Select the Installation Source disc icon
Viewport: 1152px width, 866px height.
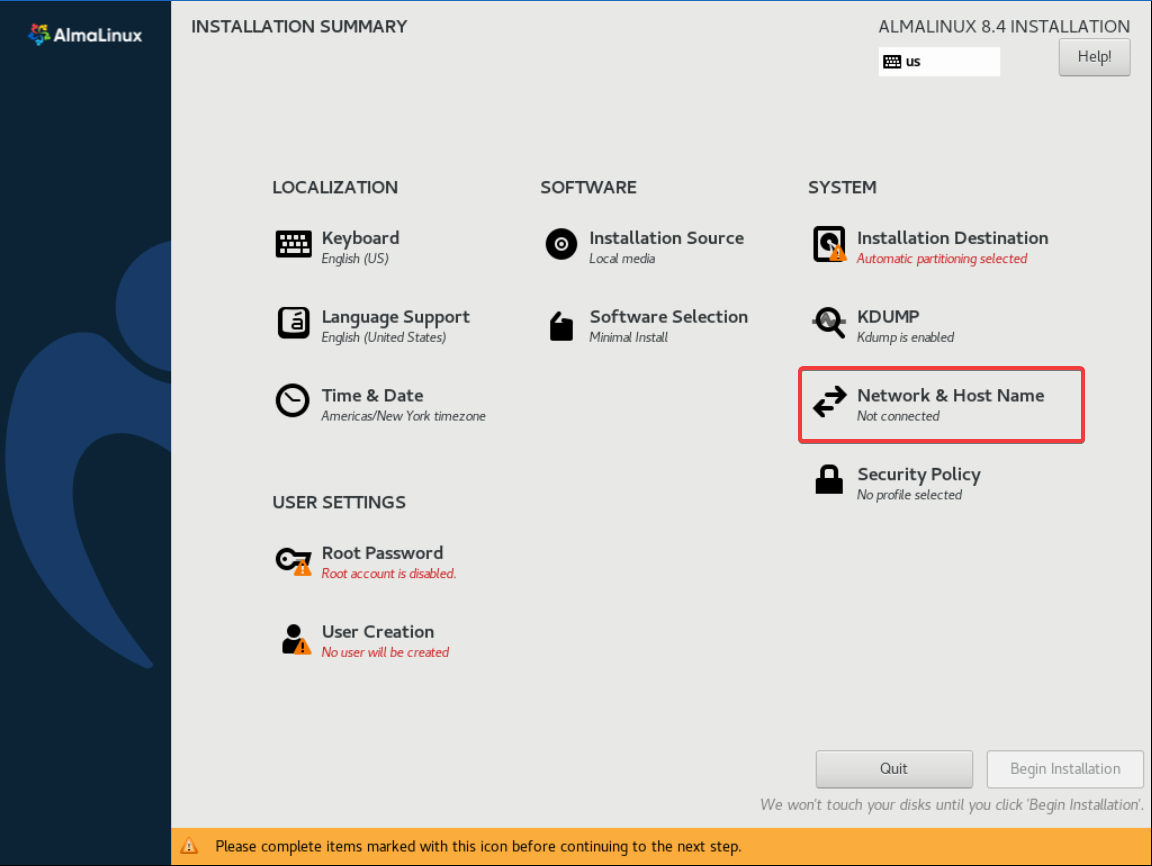[x=561, y=244]
